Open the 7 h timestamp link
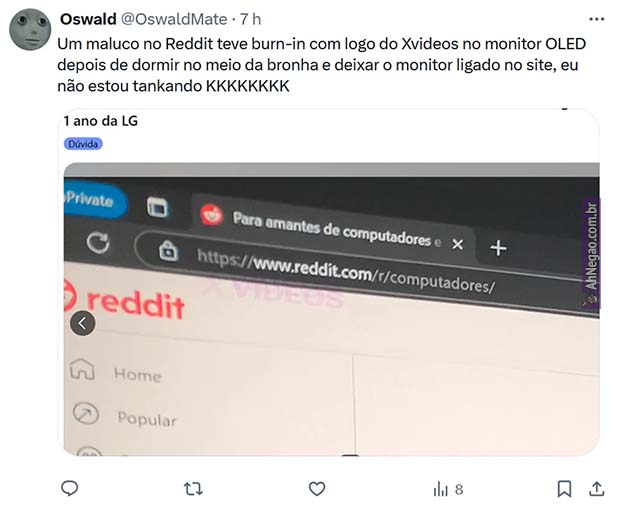 [251, 19]
